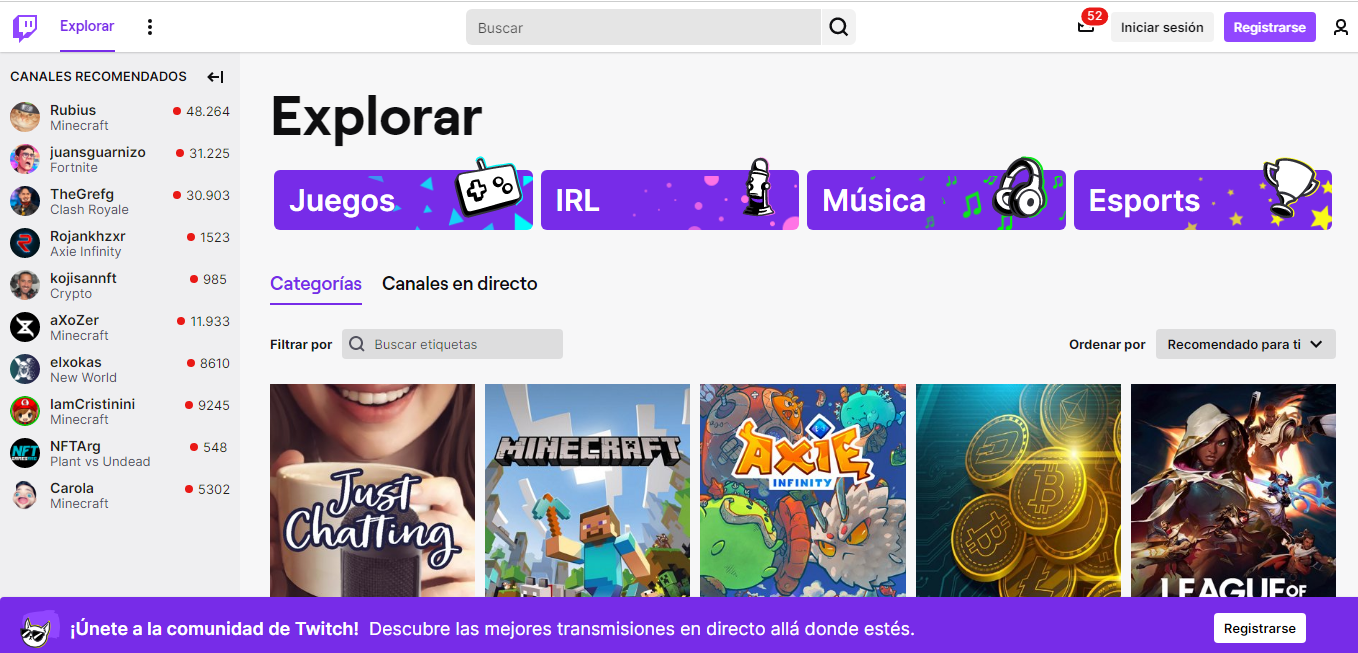Open the Ordenar por Recomendado para ti dropdown
Viewport: 1358px width, 653px height.
1245,344
